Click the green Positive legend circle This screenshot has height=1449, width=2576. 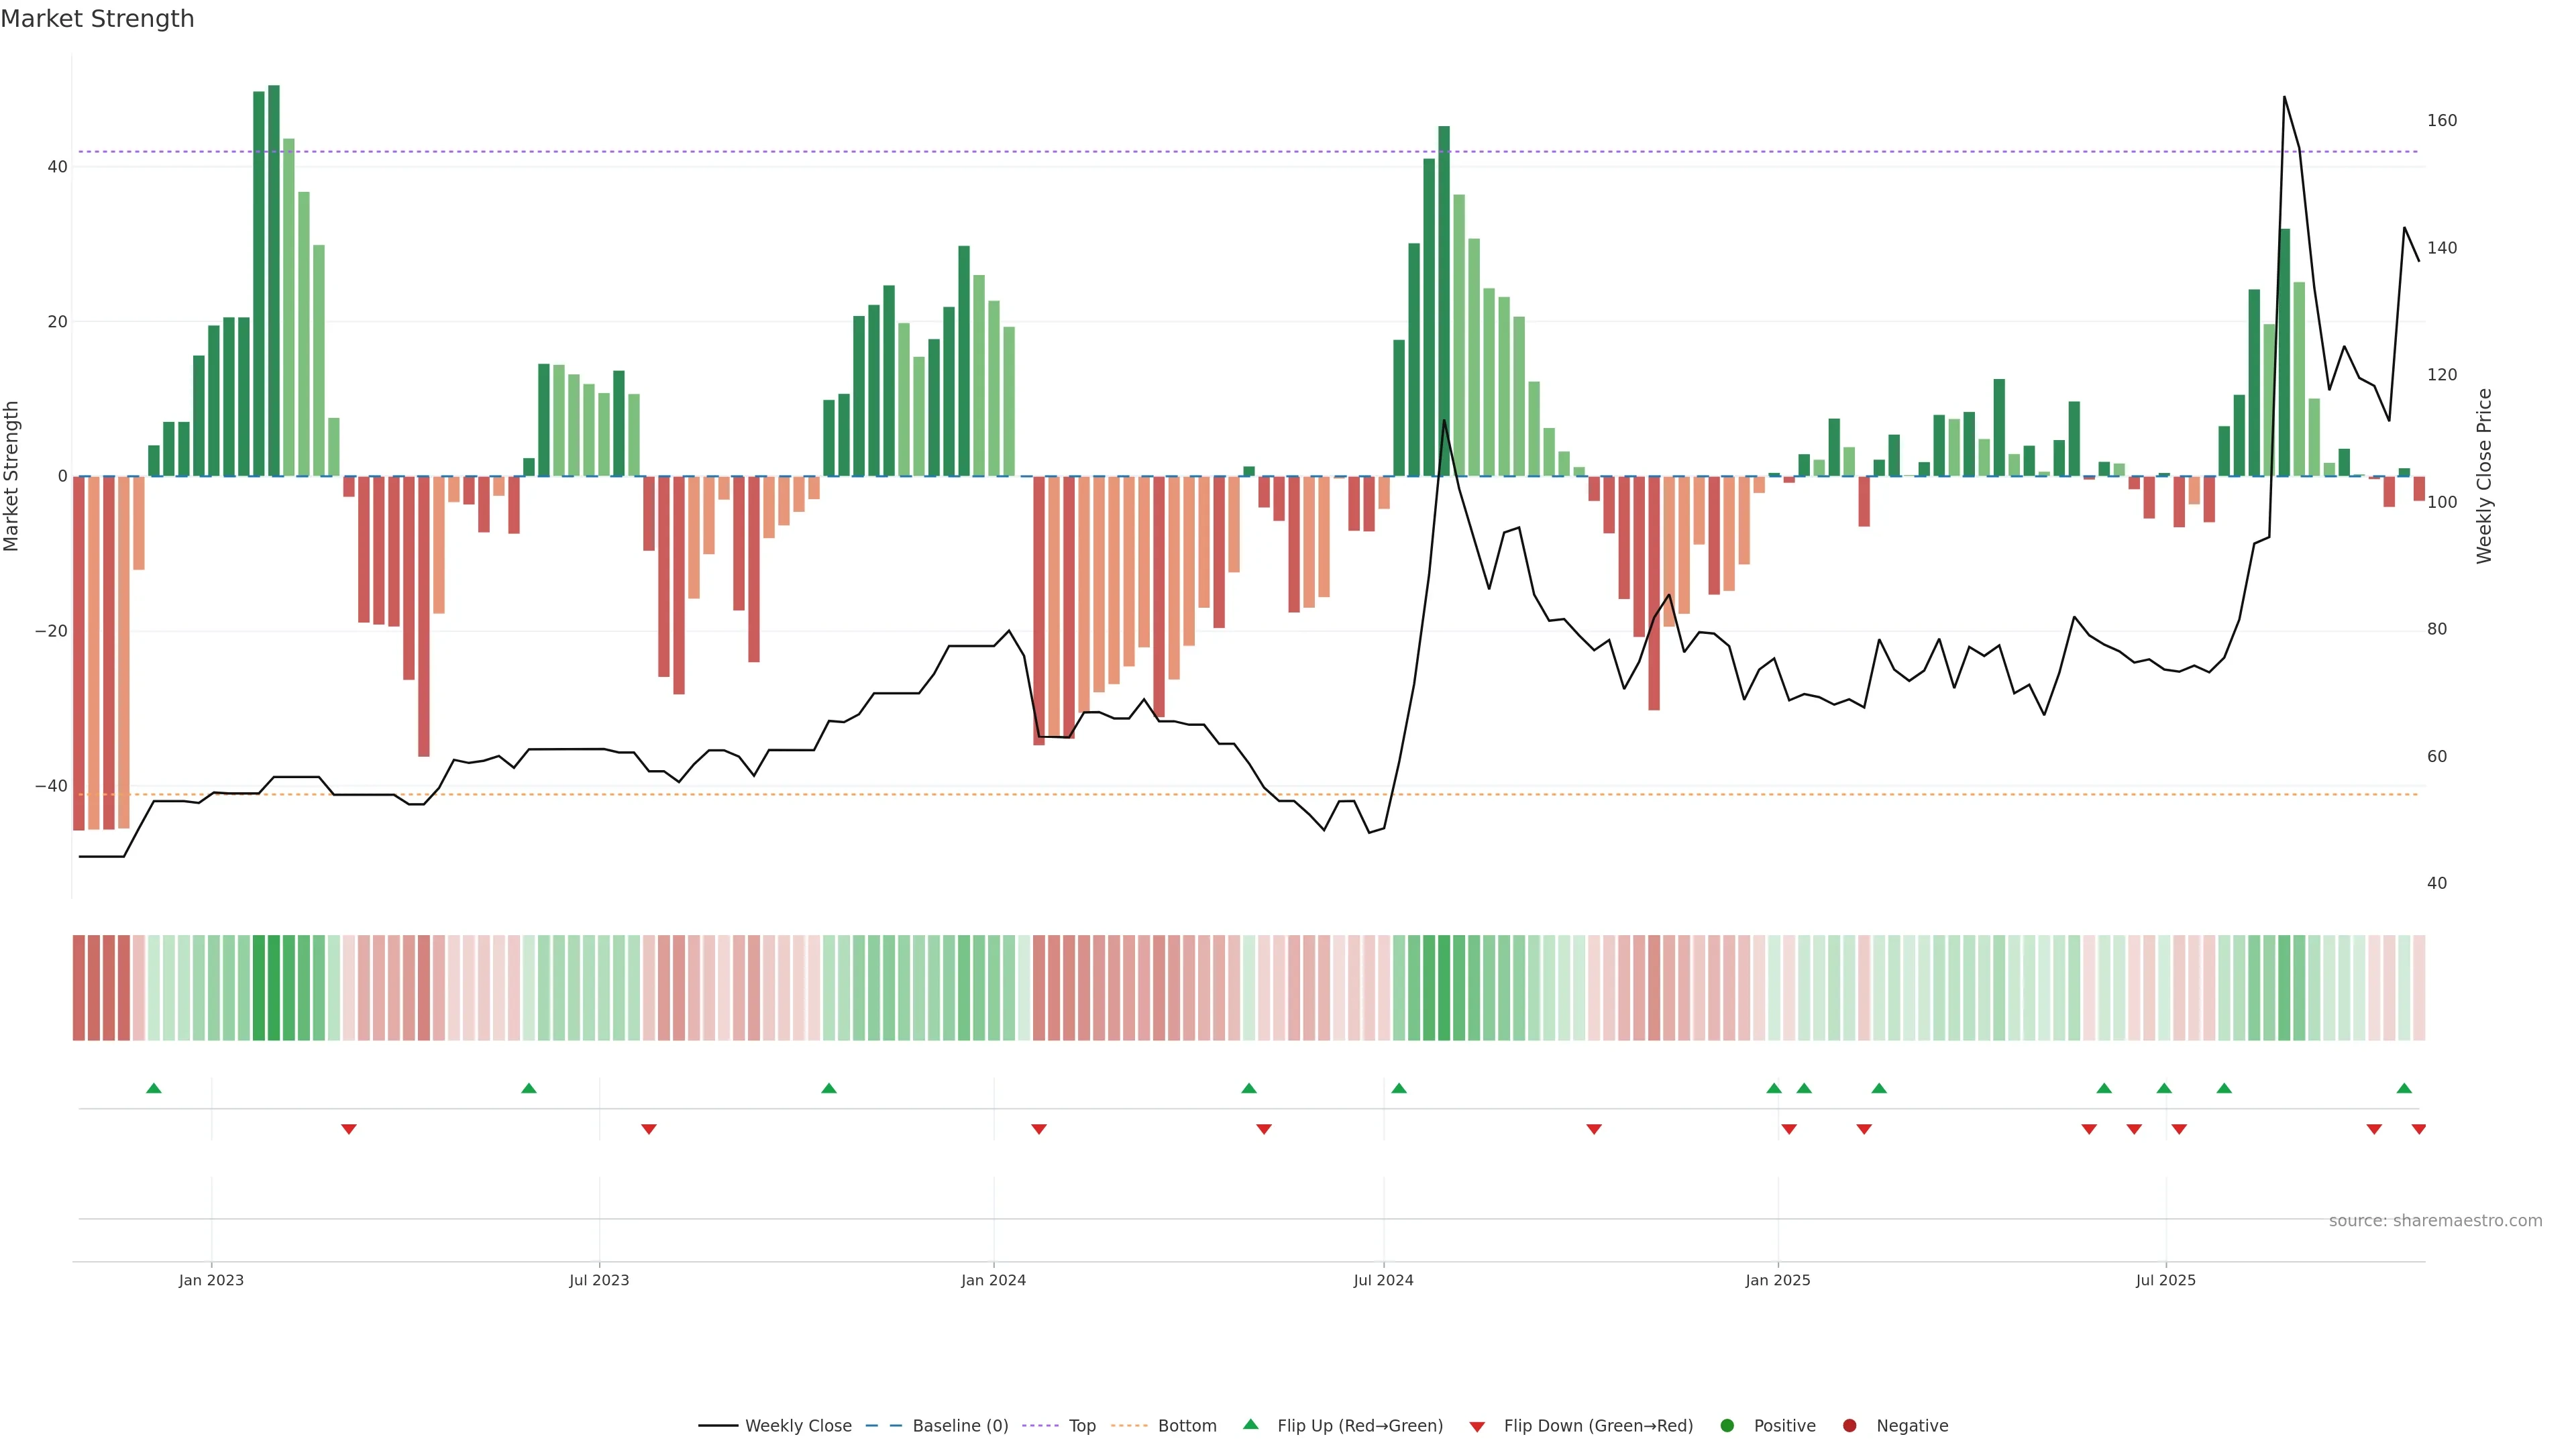pos(1727,1426)
